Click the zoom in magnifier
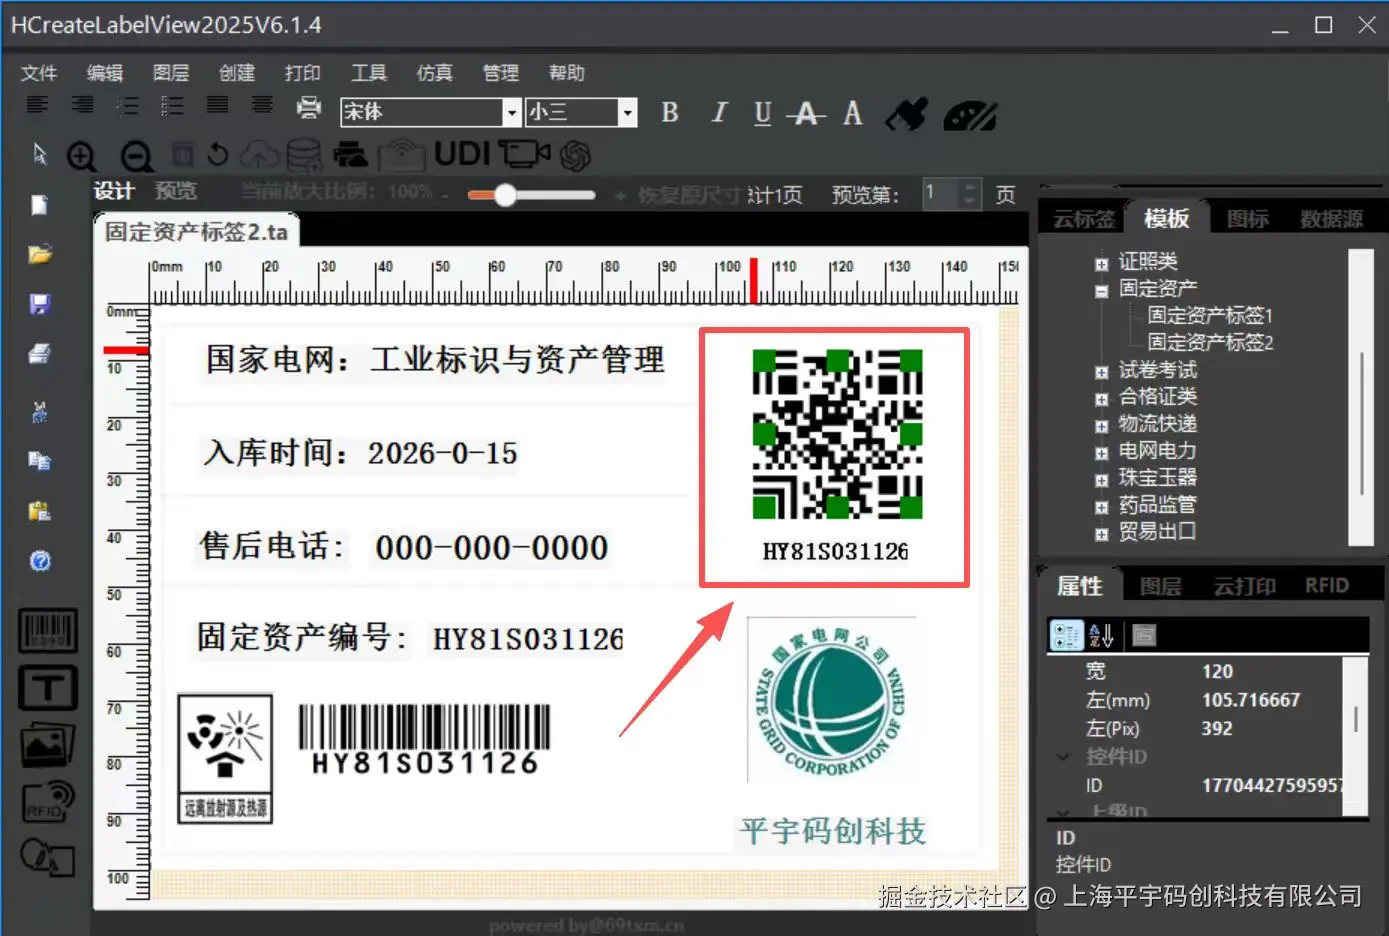 pyautogui.click(x=82, y=156)
